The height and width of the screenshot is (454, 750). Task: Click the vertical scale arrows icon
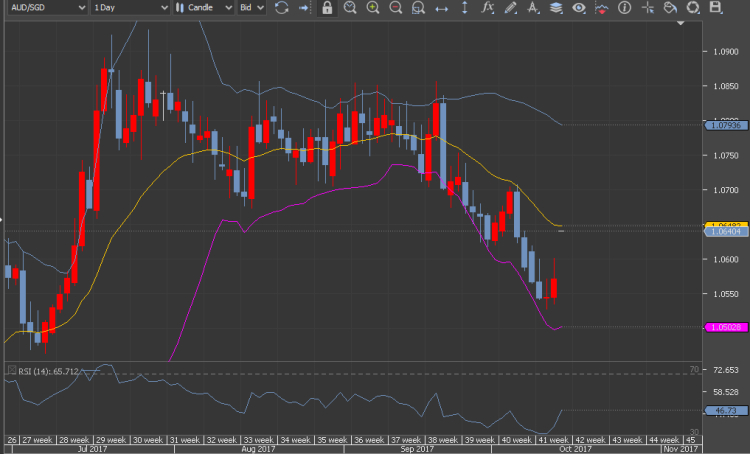coord(464,8)
